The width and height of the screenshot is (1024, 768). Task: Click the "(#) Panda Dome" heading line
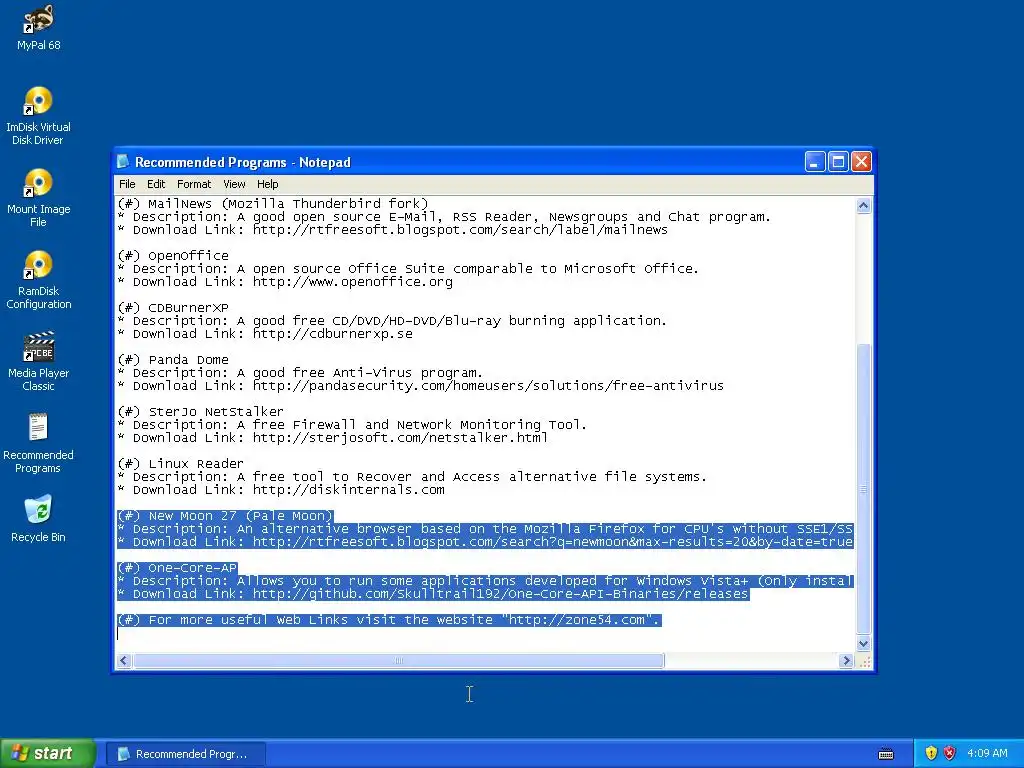pos(173,360)
